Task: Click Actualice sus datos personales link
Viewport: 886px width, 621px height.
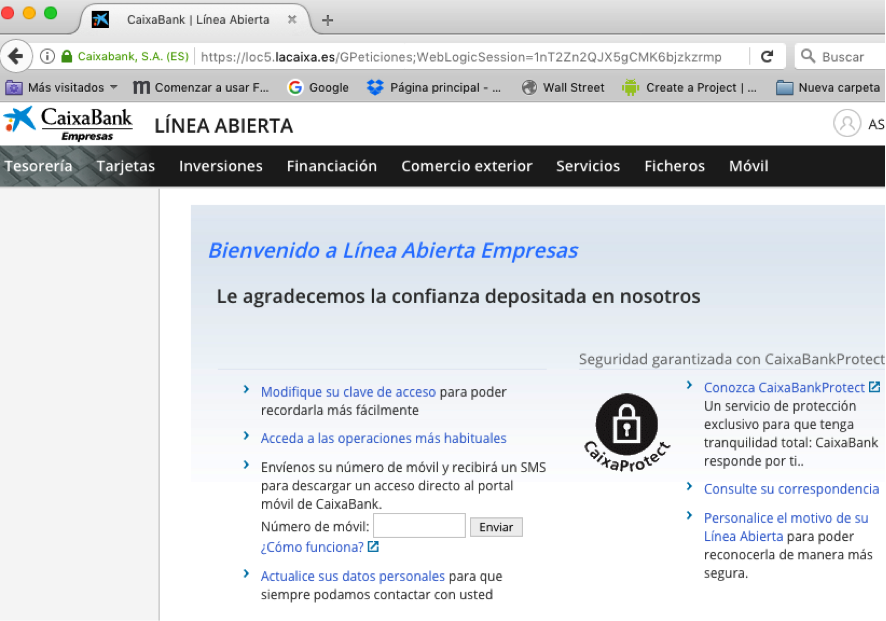Action: [353, 576]
